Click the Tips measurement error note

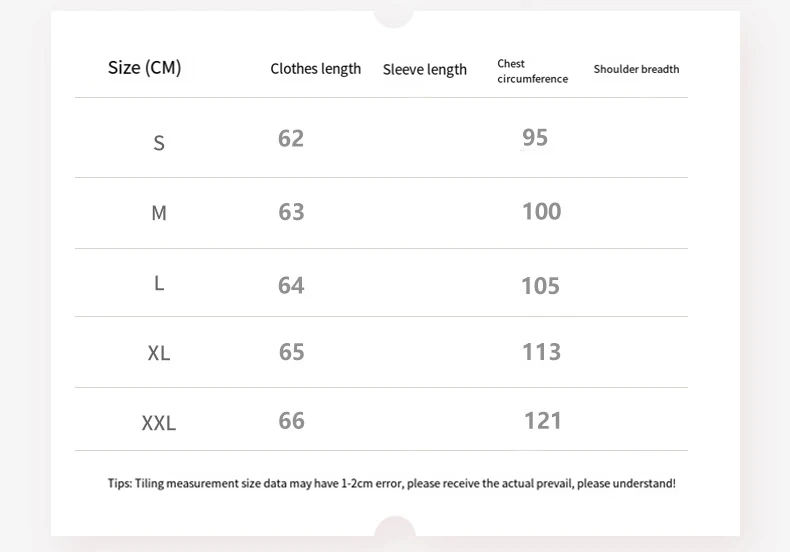(x=391, y=484)
